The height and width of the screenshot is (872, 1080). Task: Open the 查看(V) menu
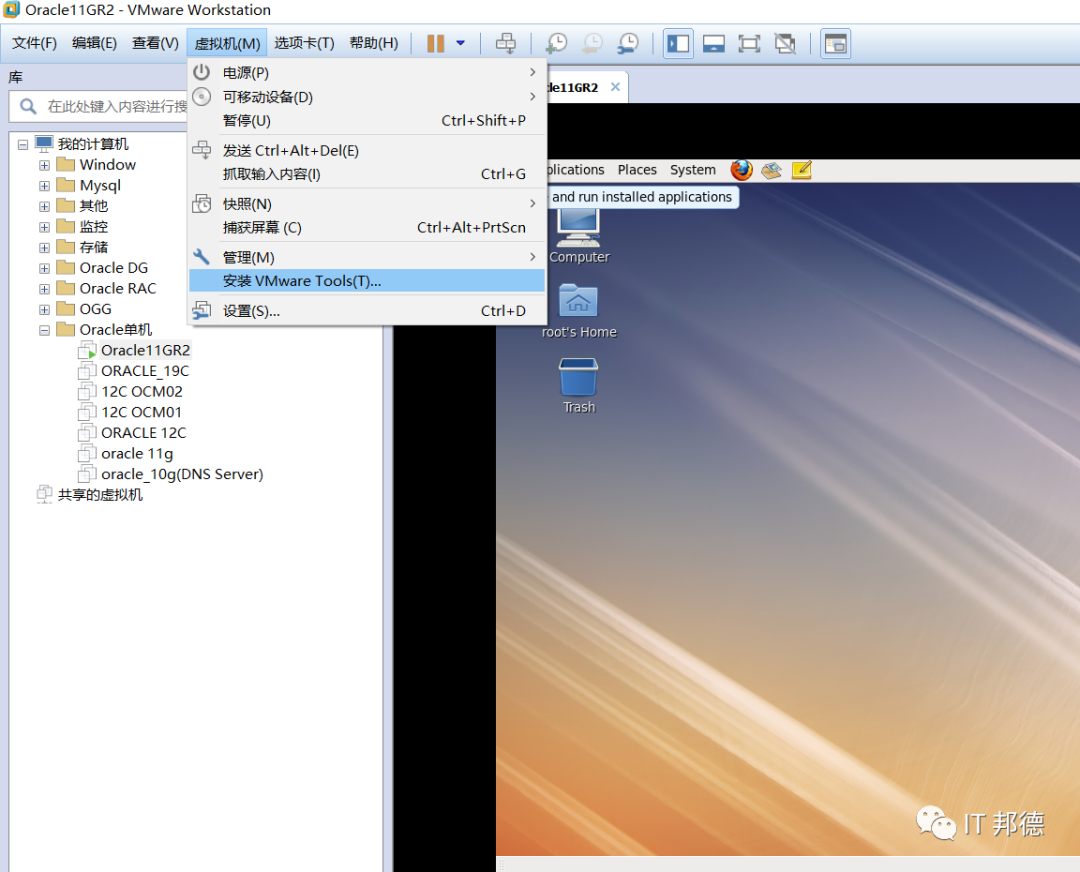pyautogui.click(x=155, y=43)
